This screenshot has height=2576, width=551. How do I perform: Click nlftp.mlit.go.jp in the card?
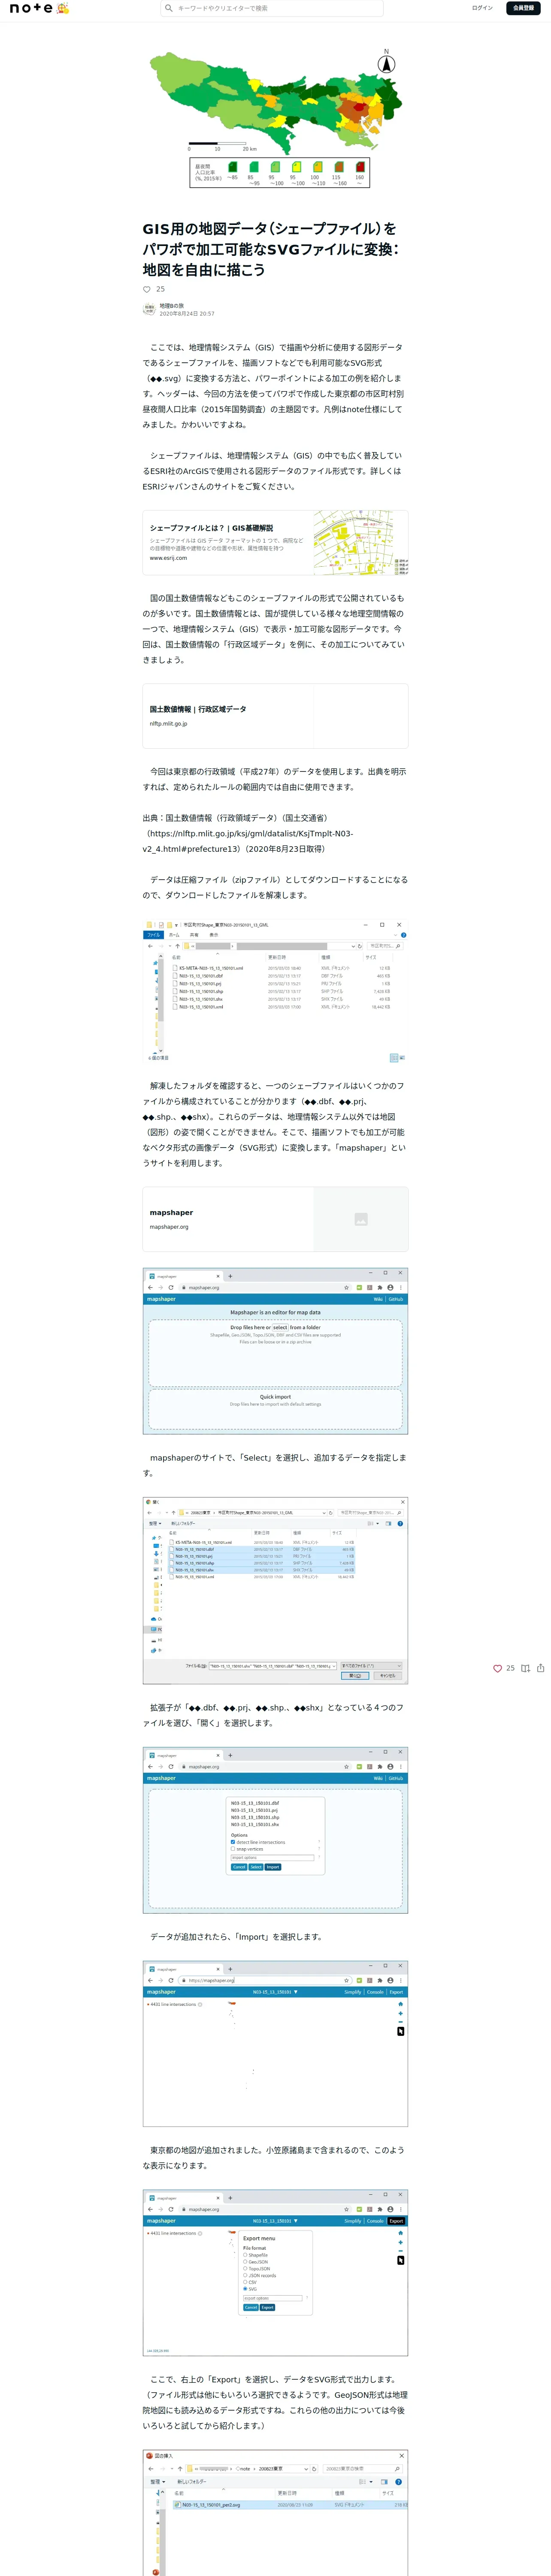[168, 724]
